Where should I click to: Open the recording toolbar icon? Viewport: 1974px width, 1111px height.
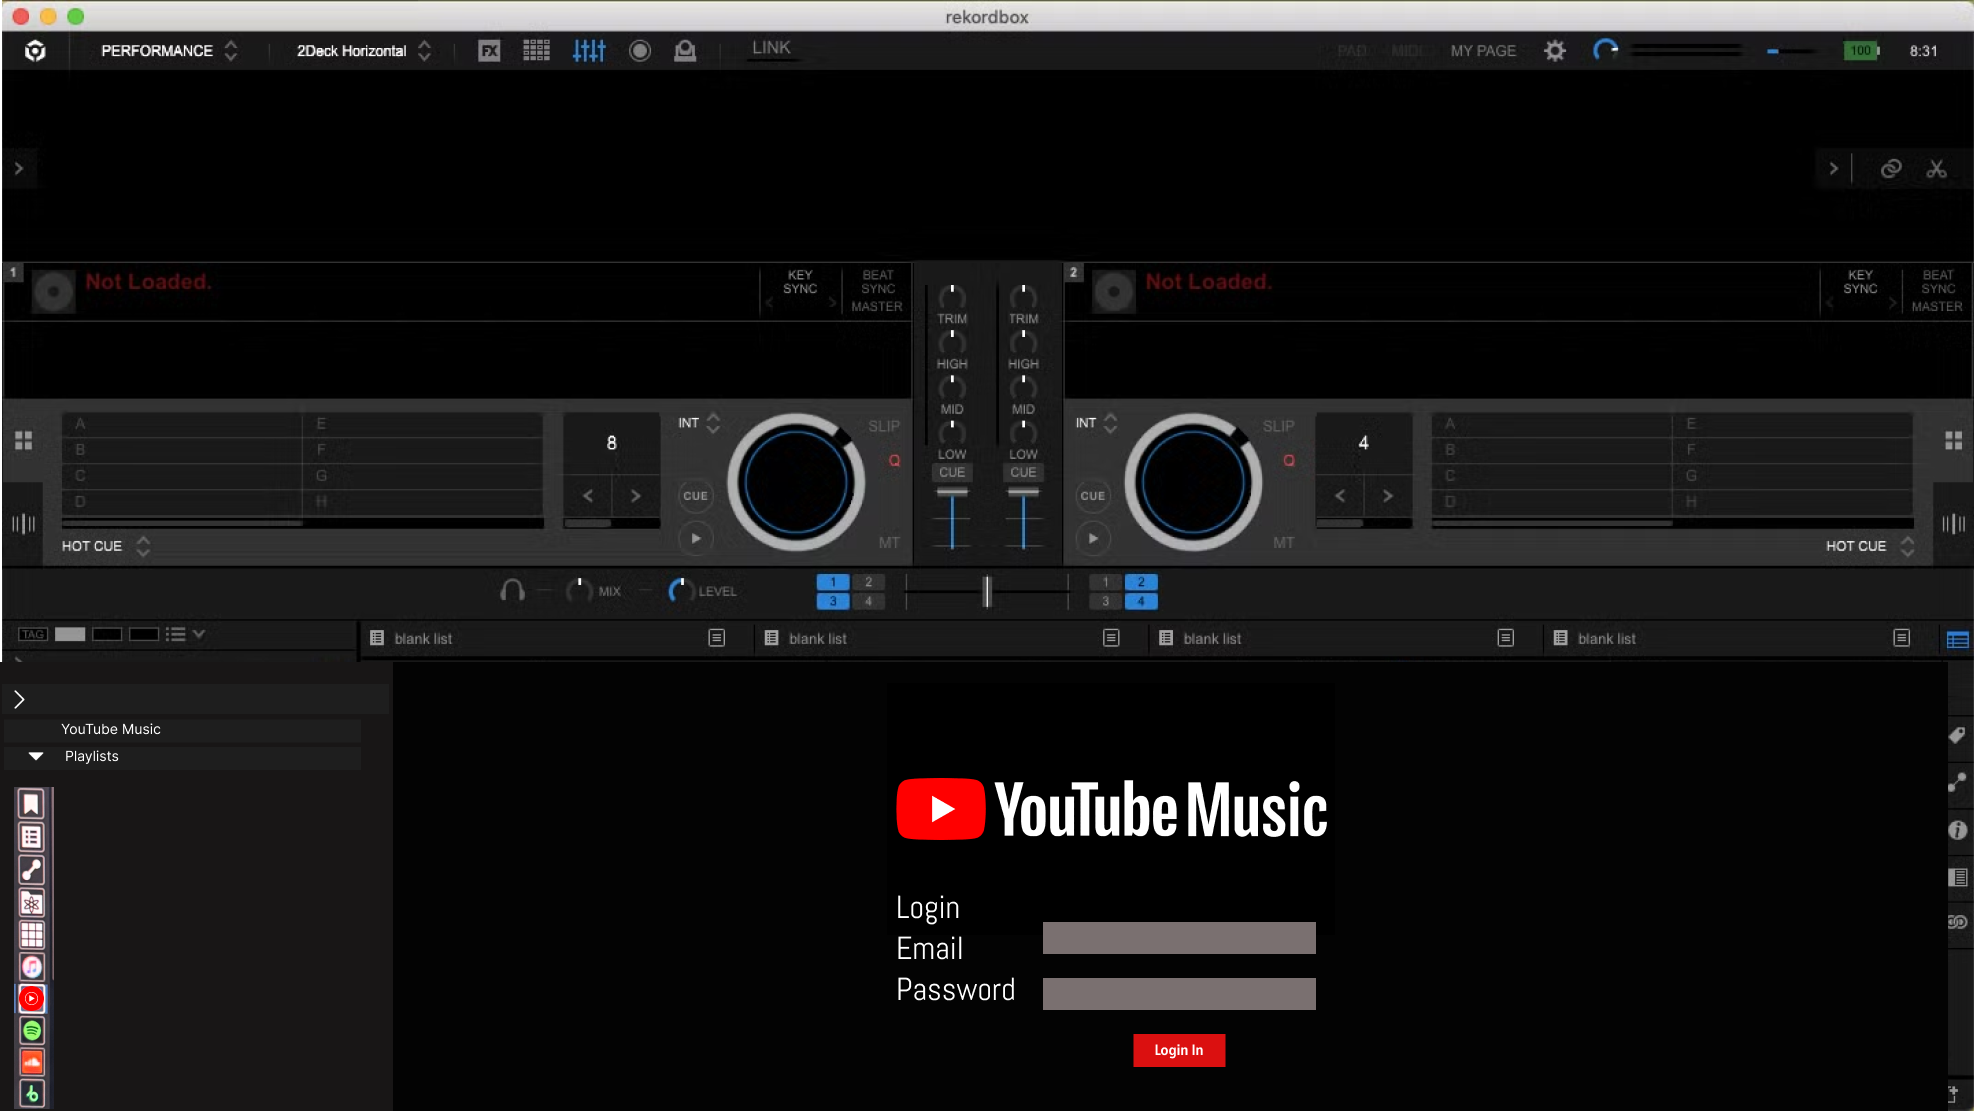pyautogui.click(x=640, y=50)
